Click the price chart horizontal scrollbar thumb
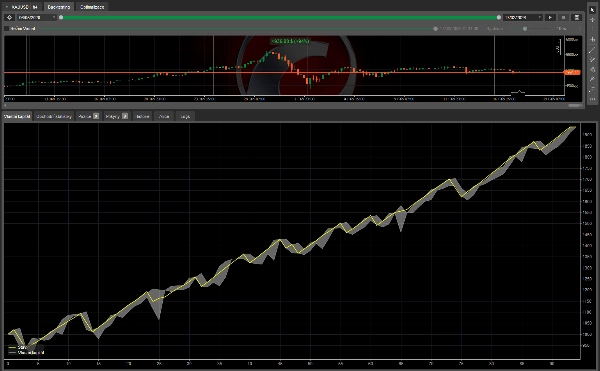The width and height of the screenshot is (600, 371). coord(575,105)
